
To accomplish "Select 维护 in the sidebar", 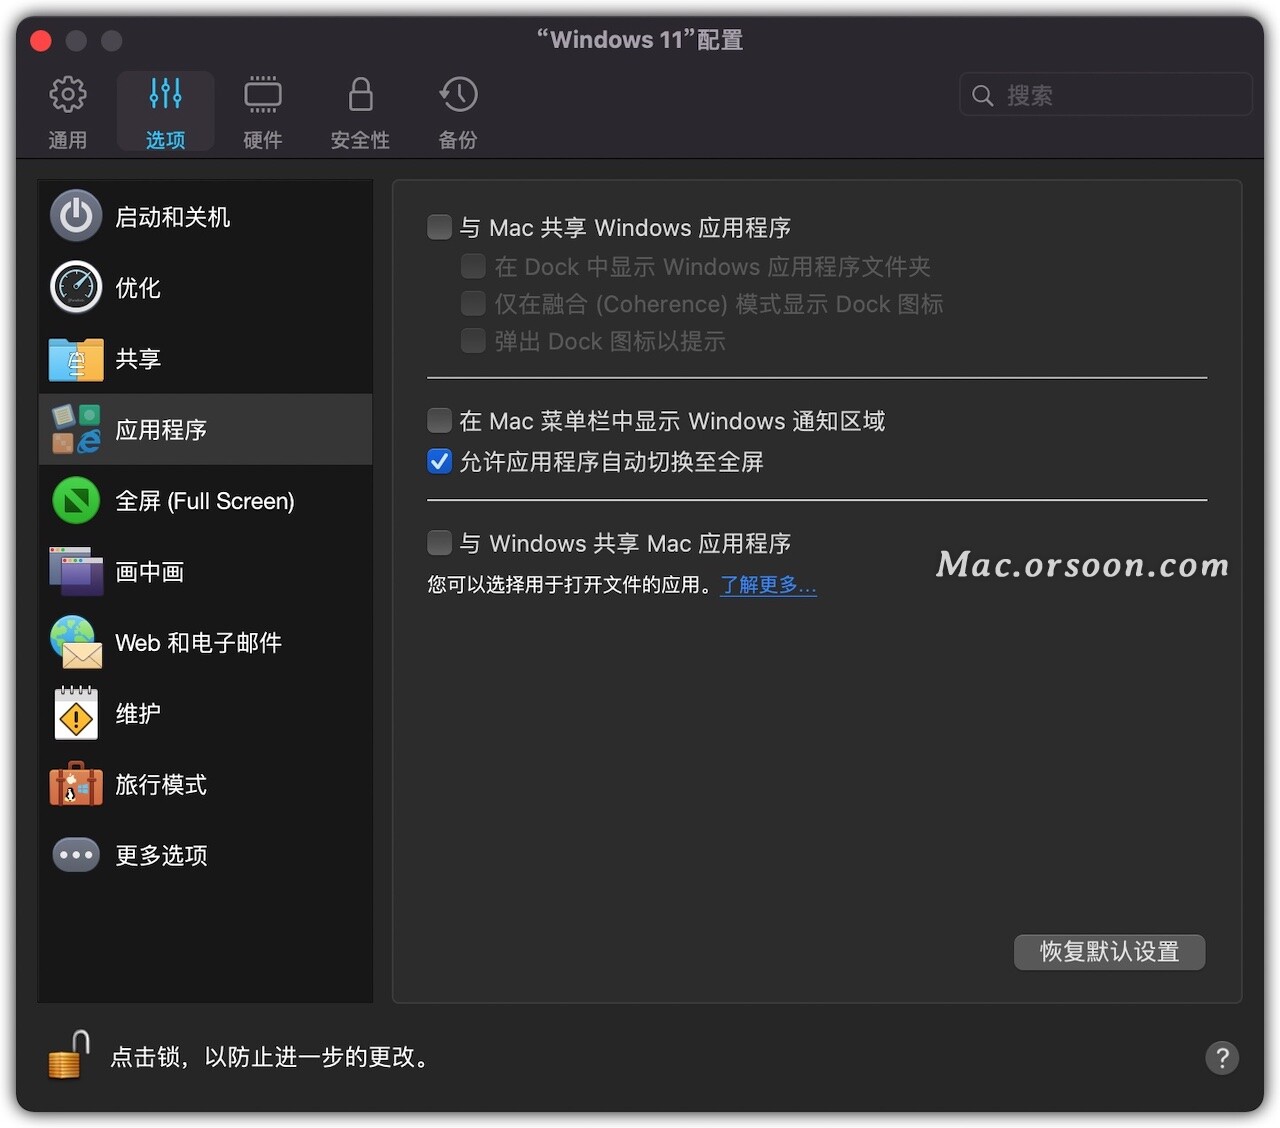I will click(x=205, y=713).
